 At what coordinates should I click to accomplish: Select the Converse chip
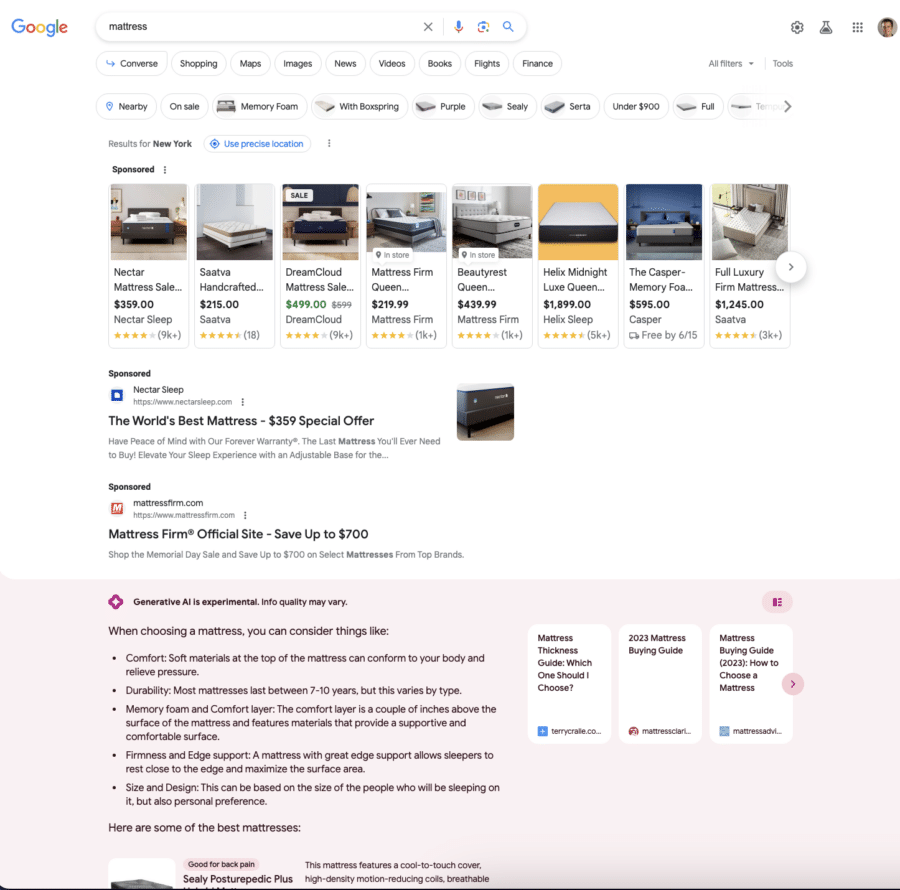pyautogui.click(x=131, y=64)
